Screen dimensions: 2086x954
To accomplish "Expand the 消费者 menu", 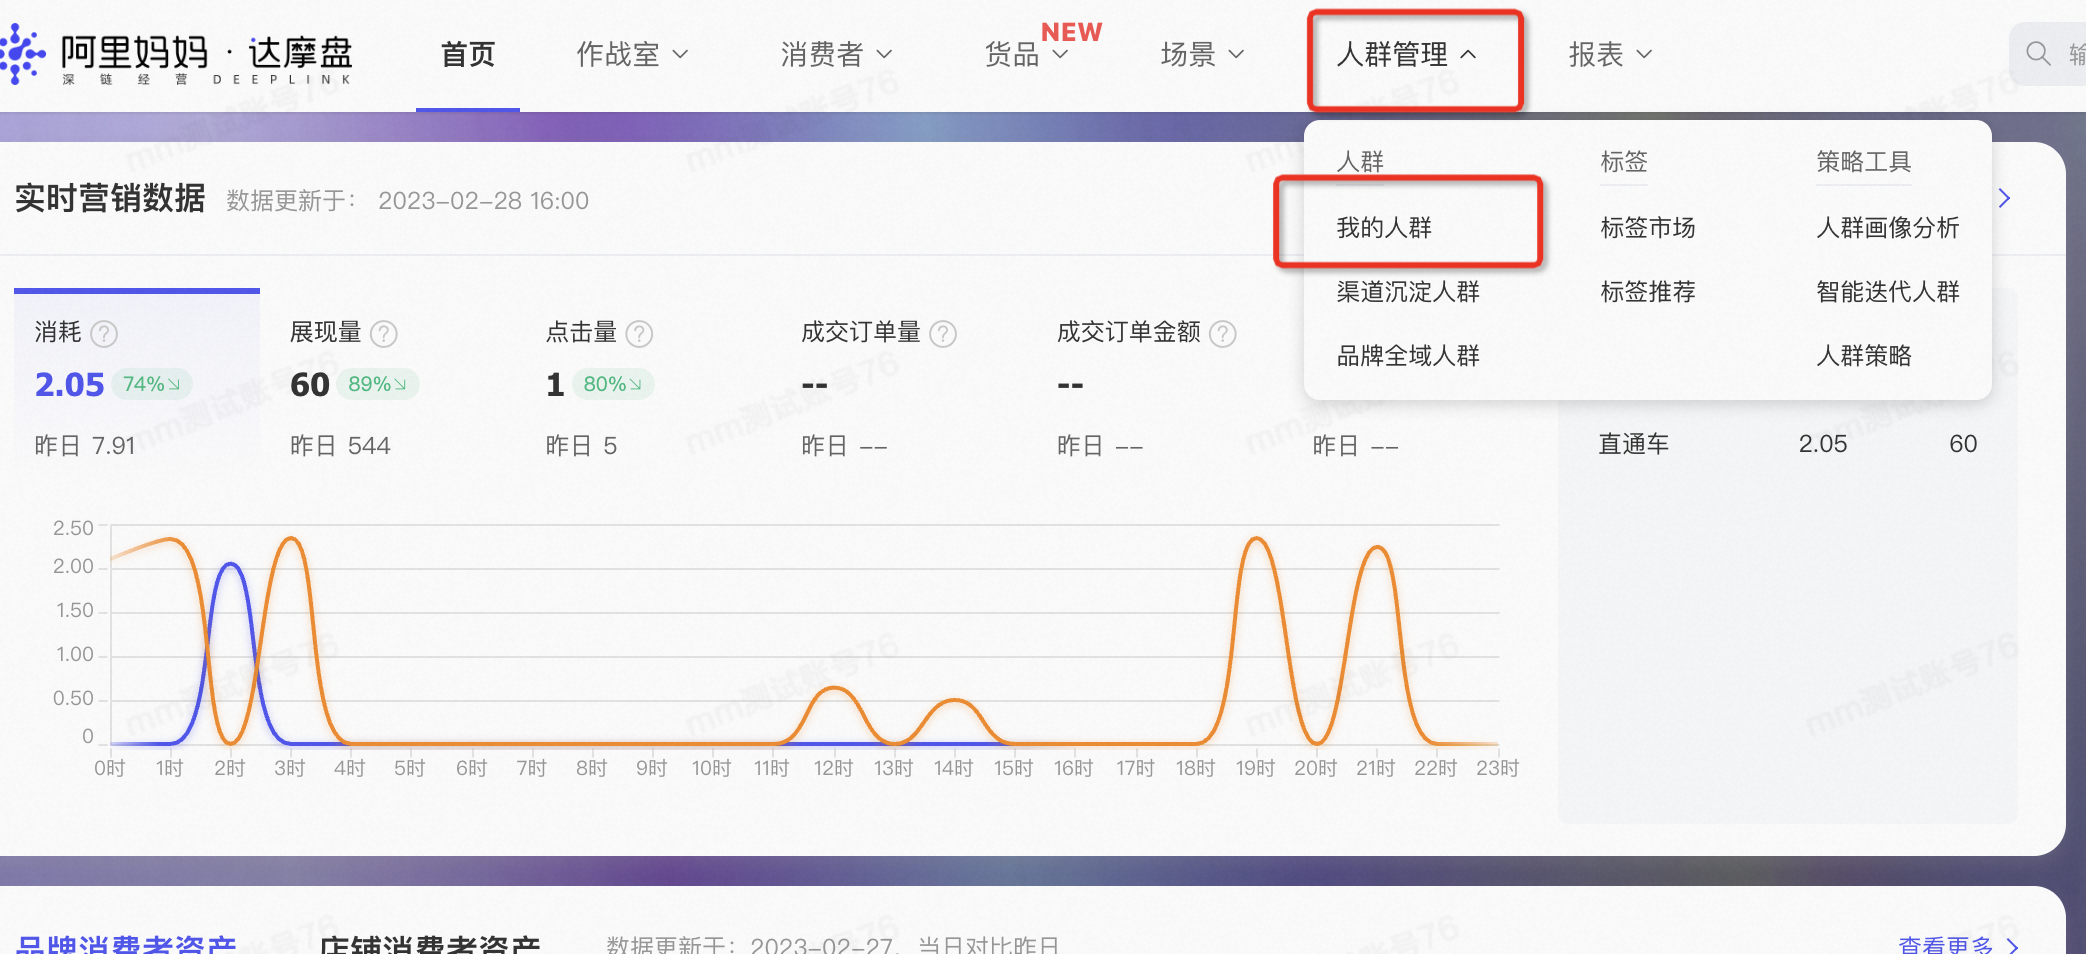I will tap(836, 54).
